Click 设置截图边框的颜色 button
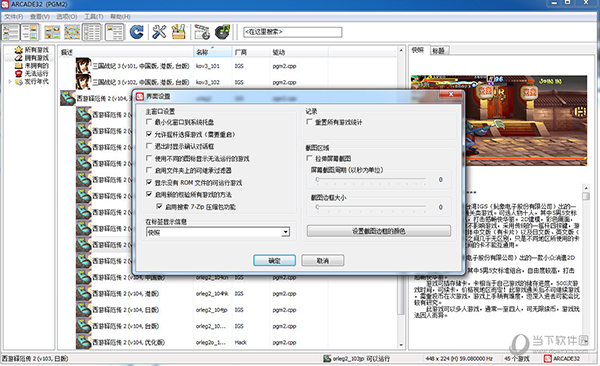 [379, 231]
